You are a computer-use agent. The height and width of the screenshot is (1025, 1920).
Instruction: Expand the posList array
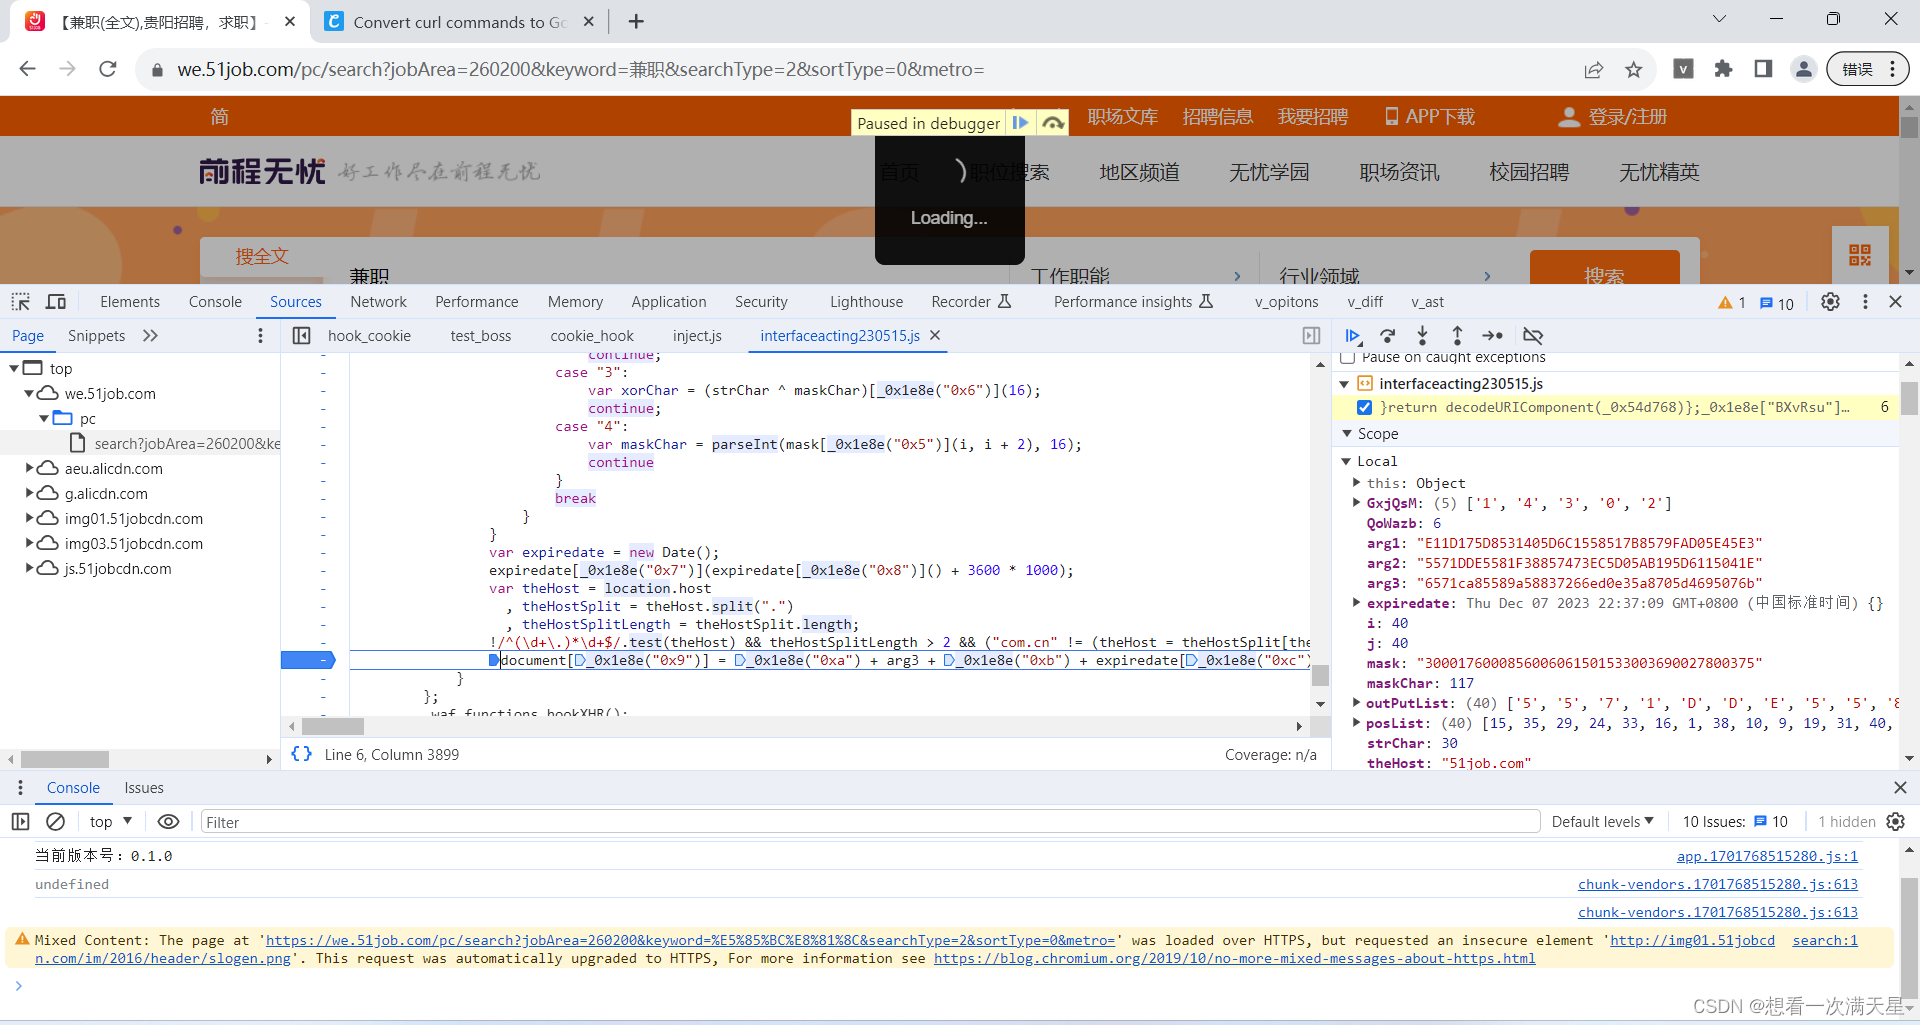click(x=1357, y=723)
